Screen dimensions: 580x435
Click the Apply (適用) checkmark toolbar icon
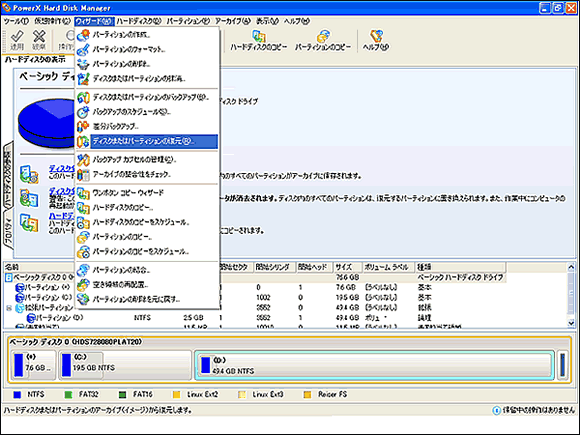(x=17, y=37)
